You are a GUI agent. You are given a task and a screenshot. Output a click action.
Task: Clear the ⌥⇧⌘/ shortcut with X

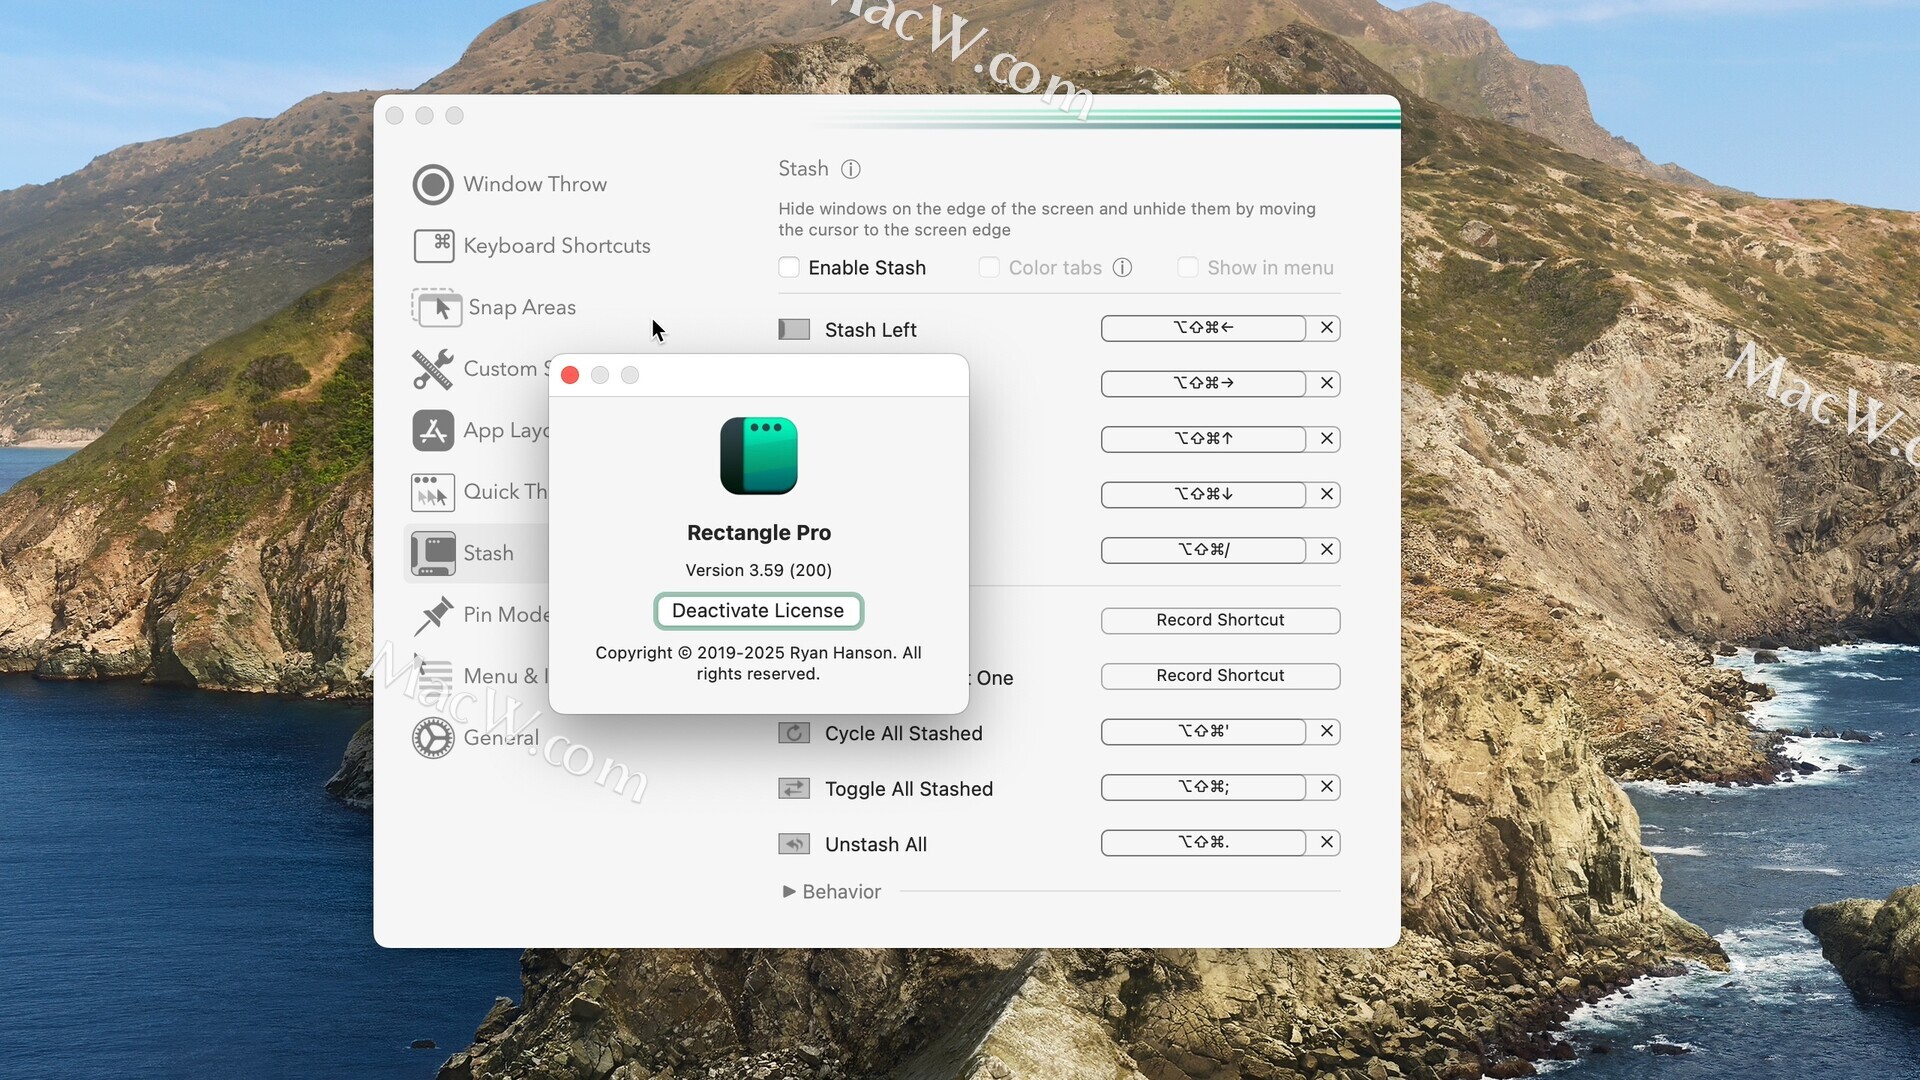[1327, 550]
